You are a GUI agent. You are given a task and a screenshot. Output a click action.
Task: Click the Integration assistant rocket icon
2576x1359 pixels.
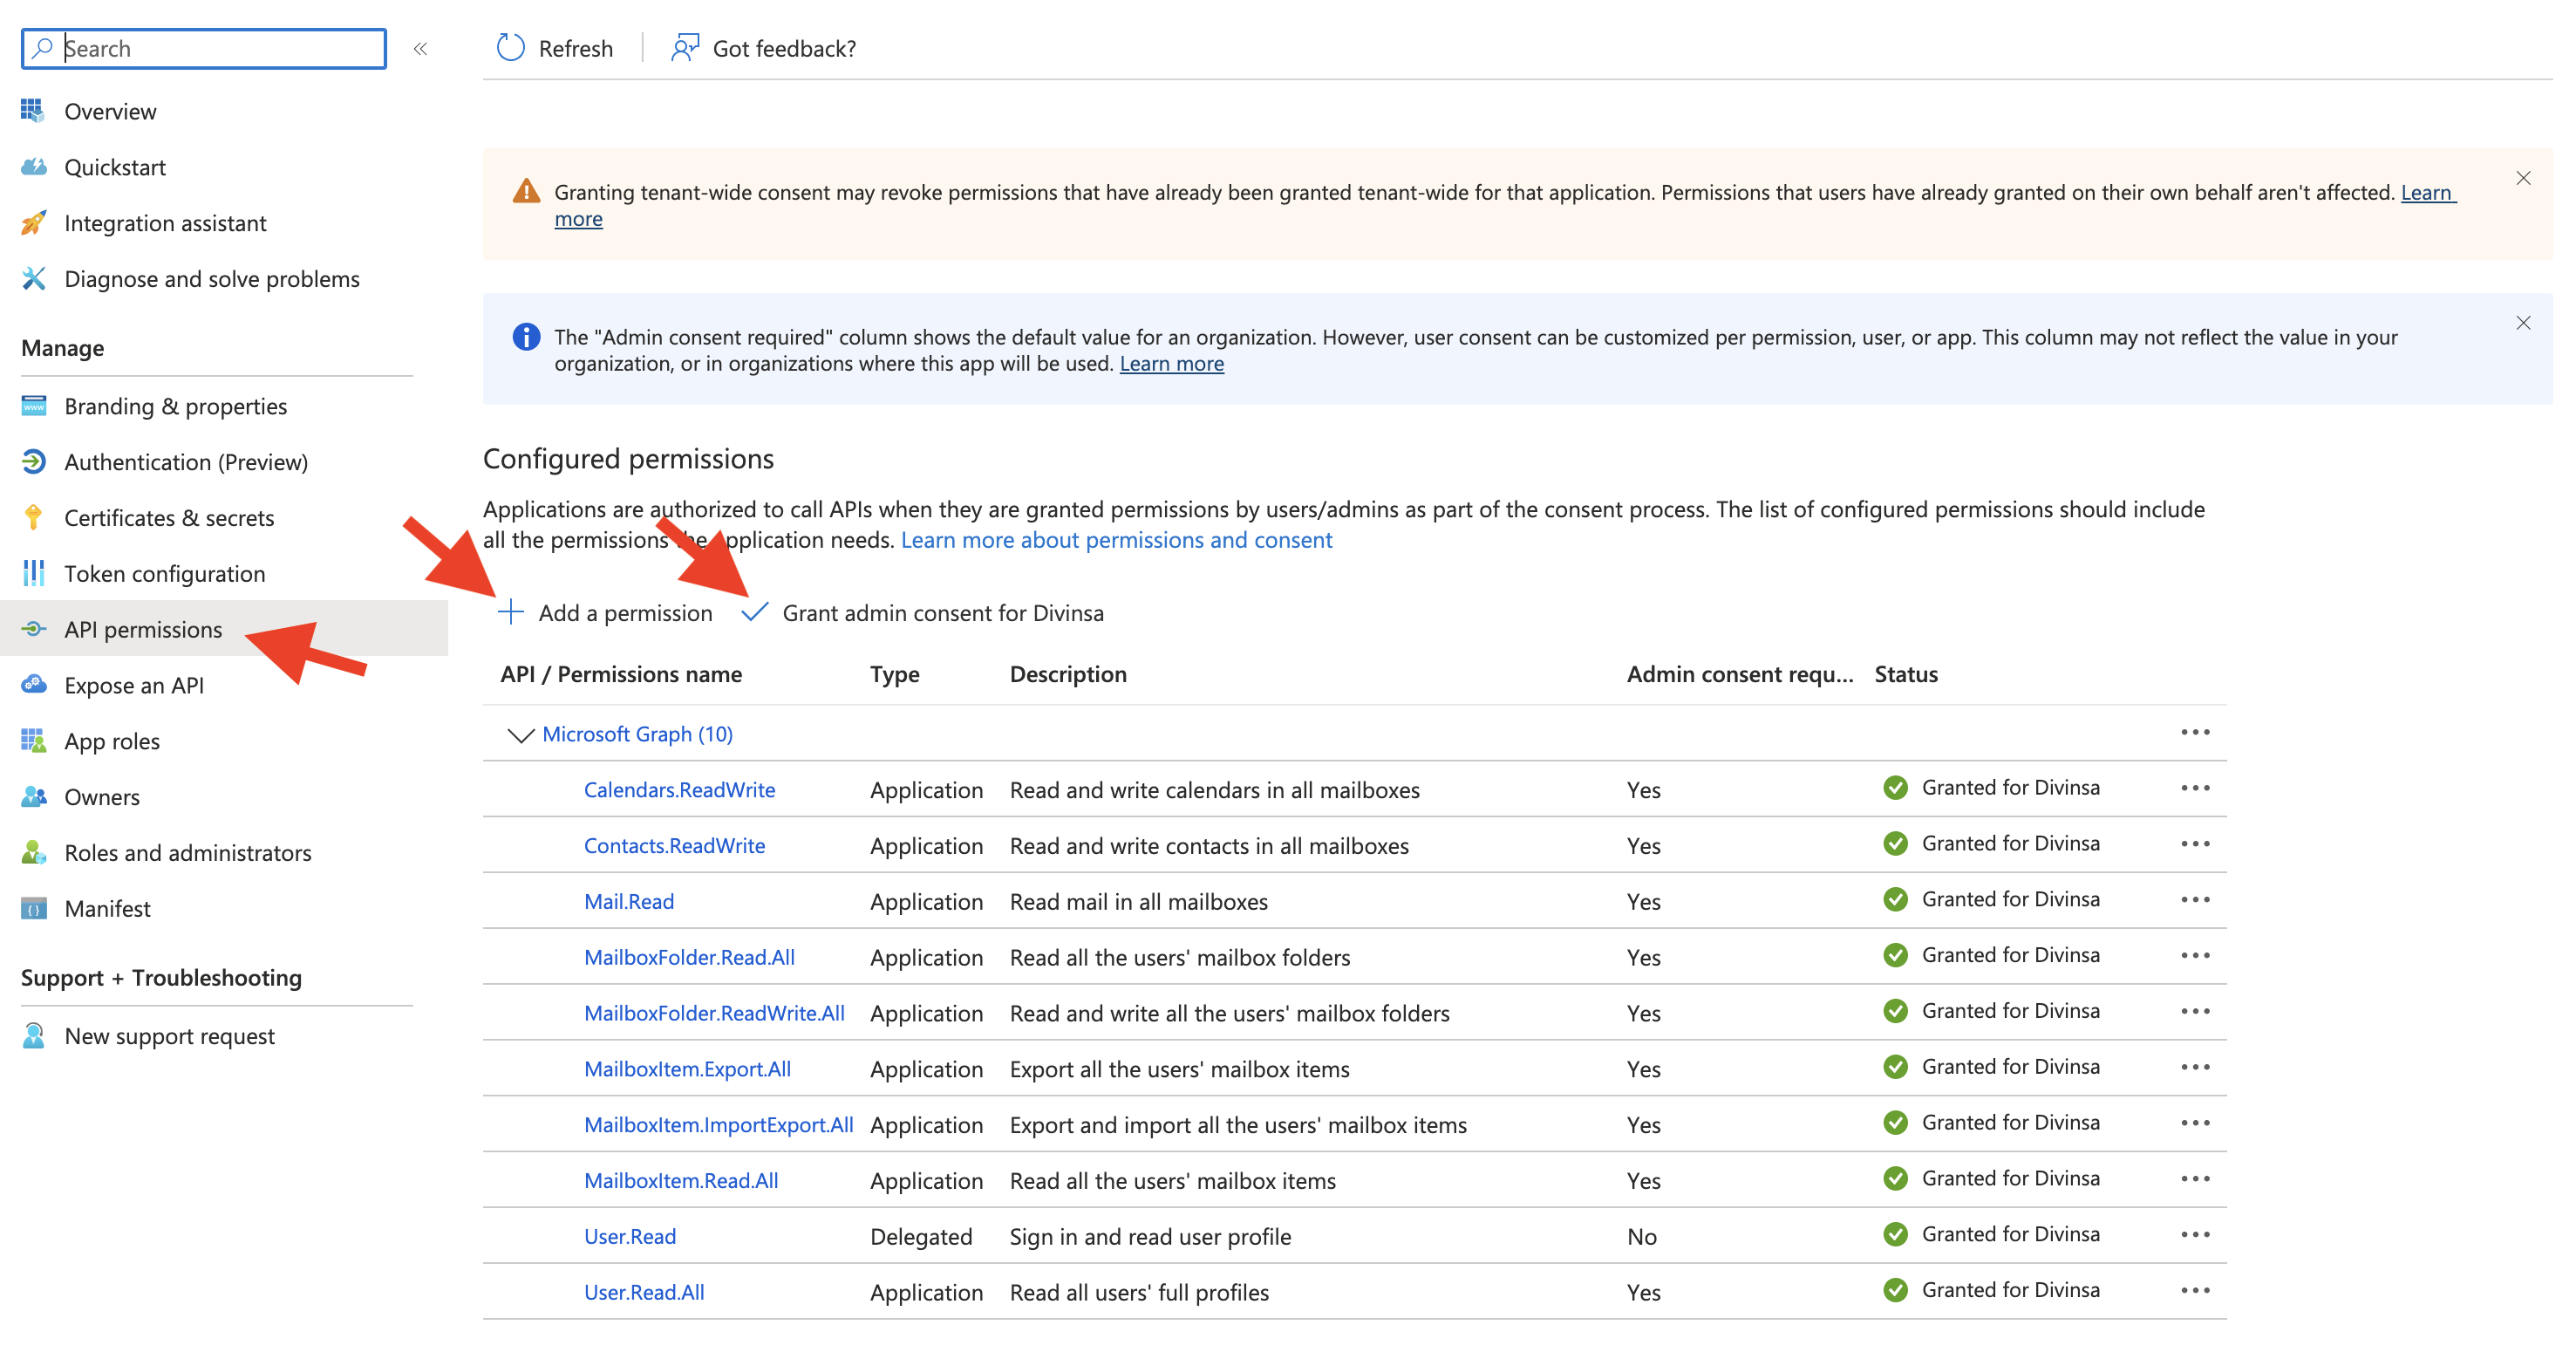33,223
